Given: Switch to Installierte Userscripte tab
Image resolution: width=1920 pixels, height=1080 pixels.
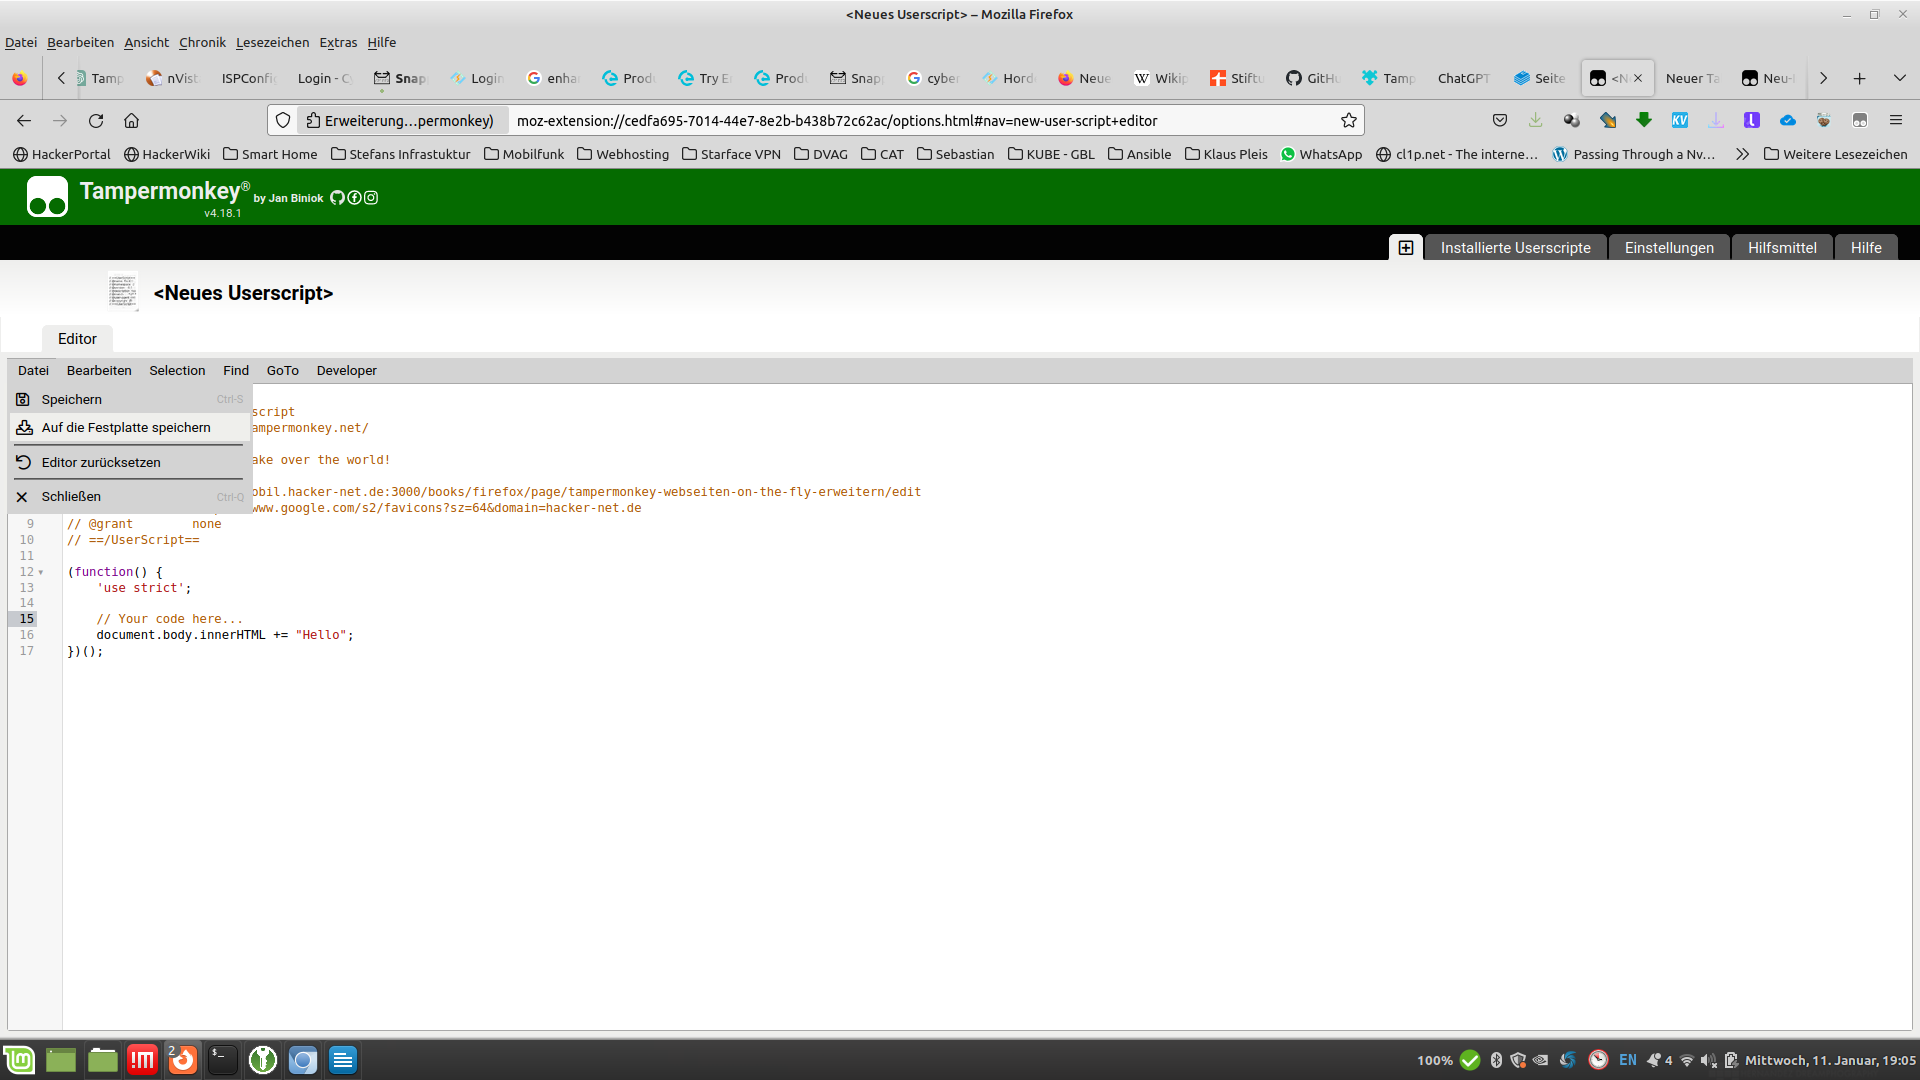Looking at the screenshot, I should (1515, 248).
